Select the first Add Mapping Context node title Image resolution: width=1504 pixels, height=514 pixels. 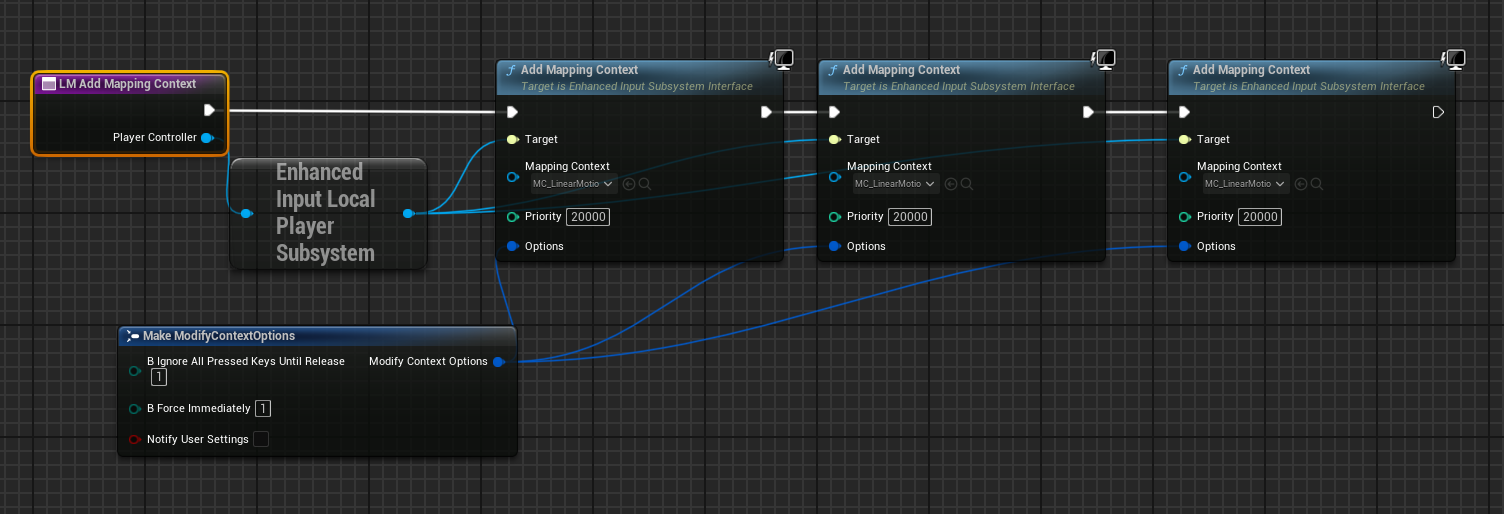coord(579,70)
